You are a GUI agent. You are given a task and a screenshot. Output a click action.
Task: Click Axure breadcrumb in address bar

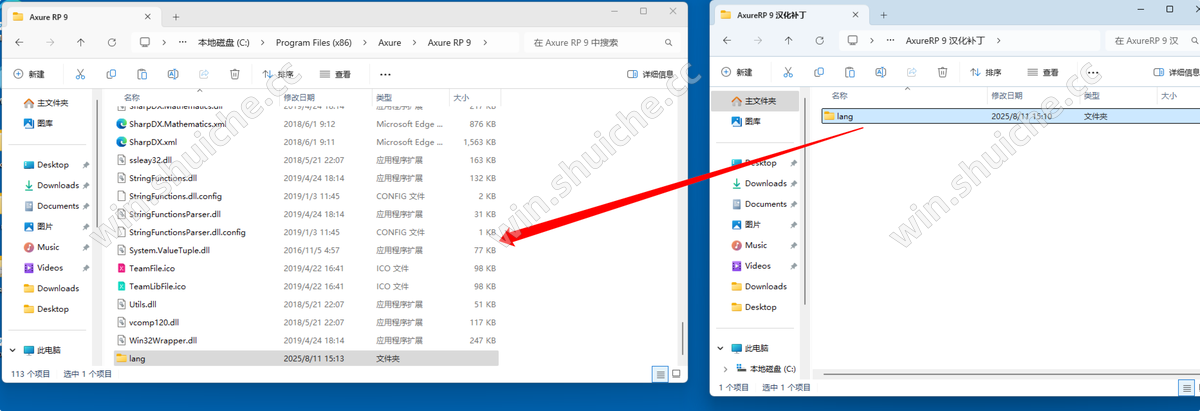[389, 43]
